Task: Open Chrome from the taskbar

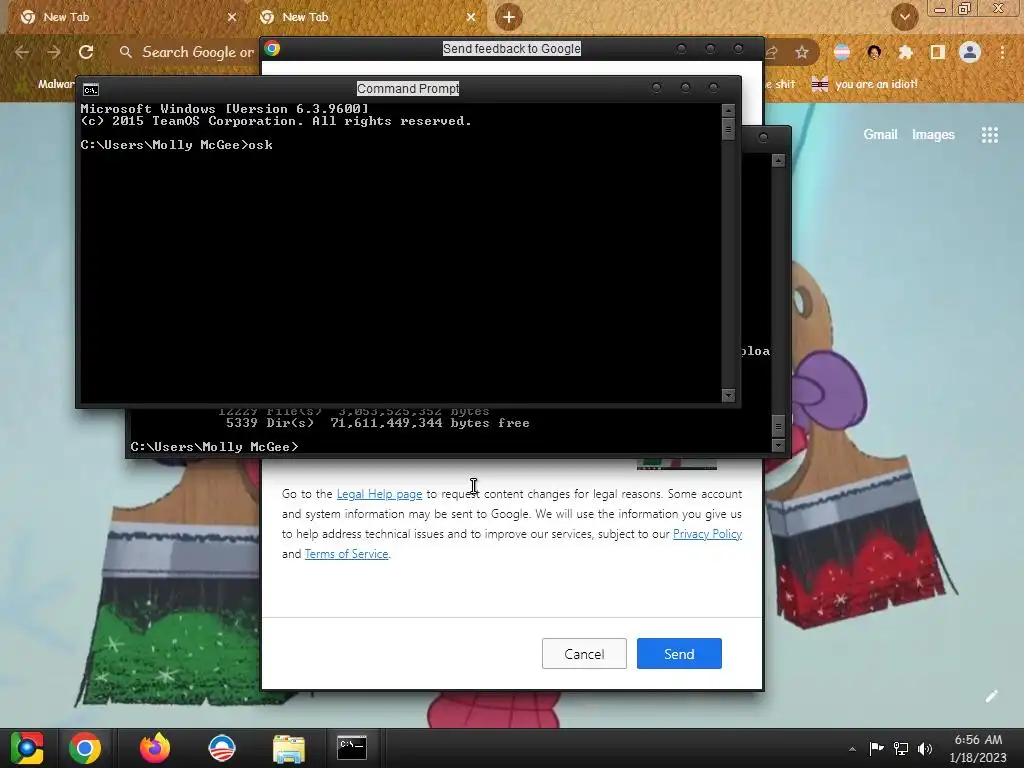Action: [x=85, y=748]
